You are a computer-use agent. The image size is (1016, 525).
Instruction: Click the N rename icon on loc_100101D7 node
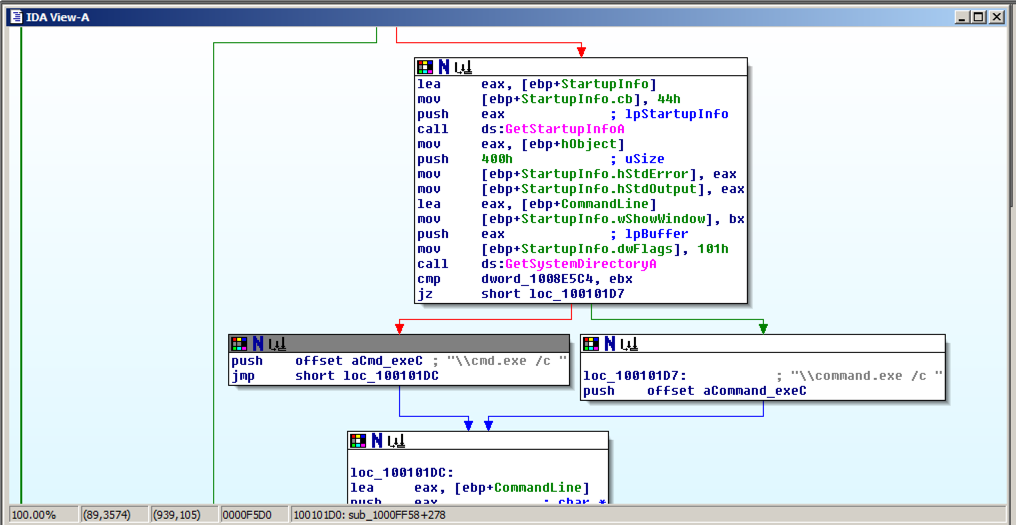pyautogui.click(x=610, y=344)
